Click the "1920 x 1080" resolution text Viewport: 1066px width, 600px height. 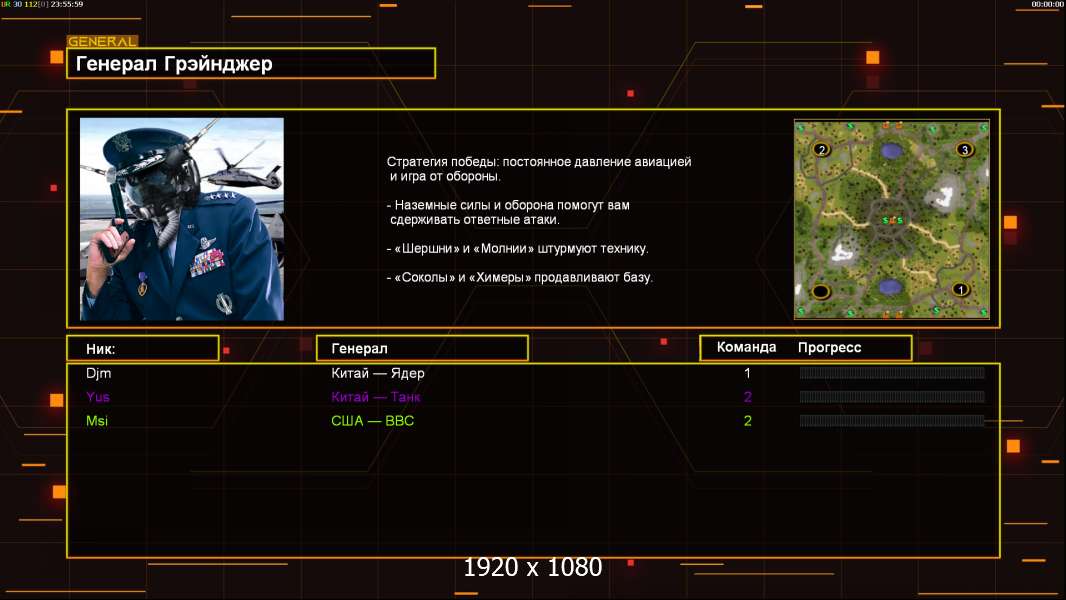click(x=533, y=567)
